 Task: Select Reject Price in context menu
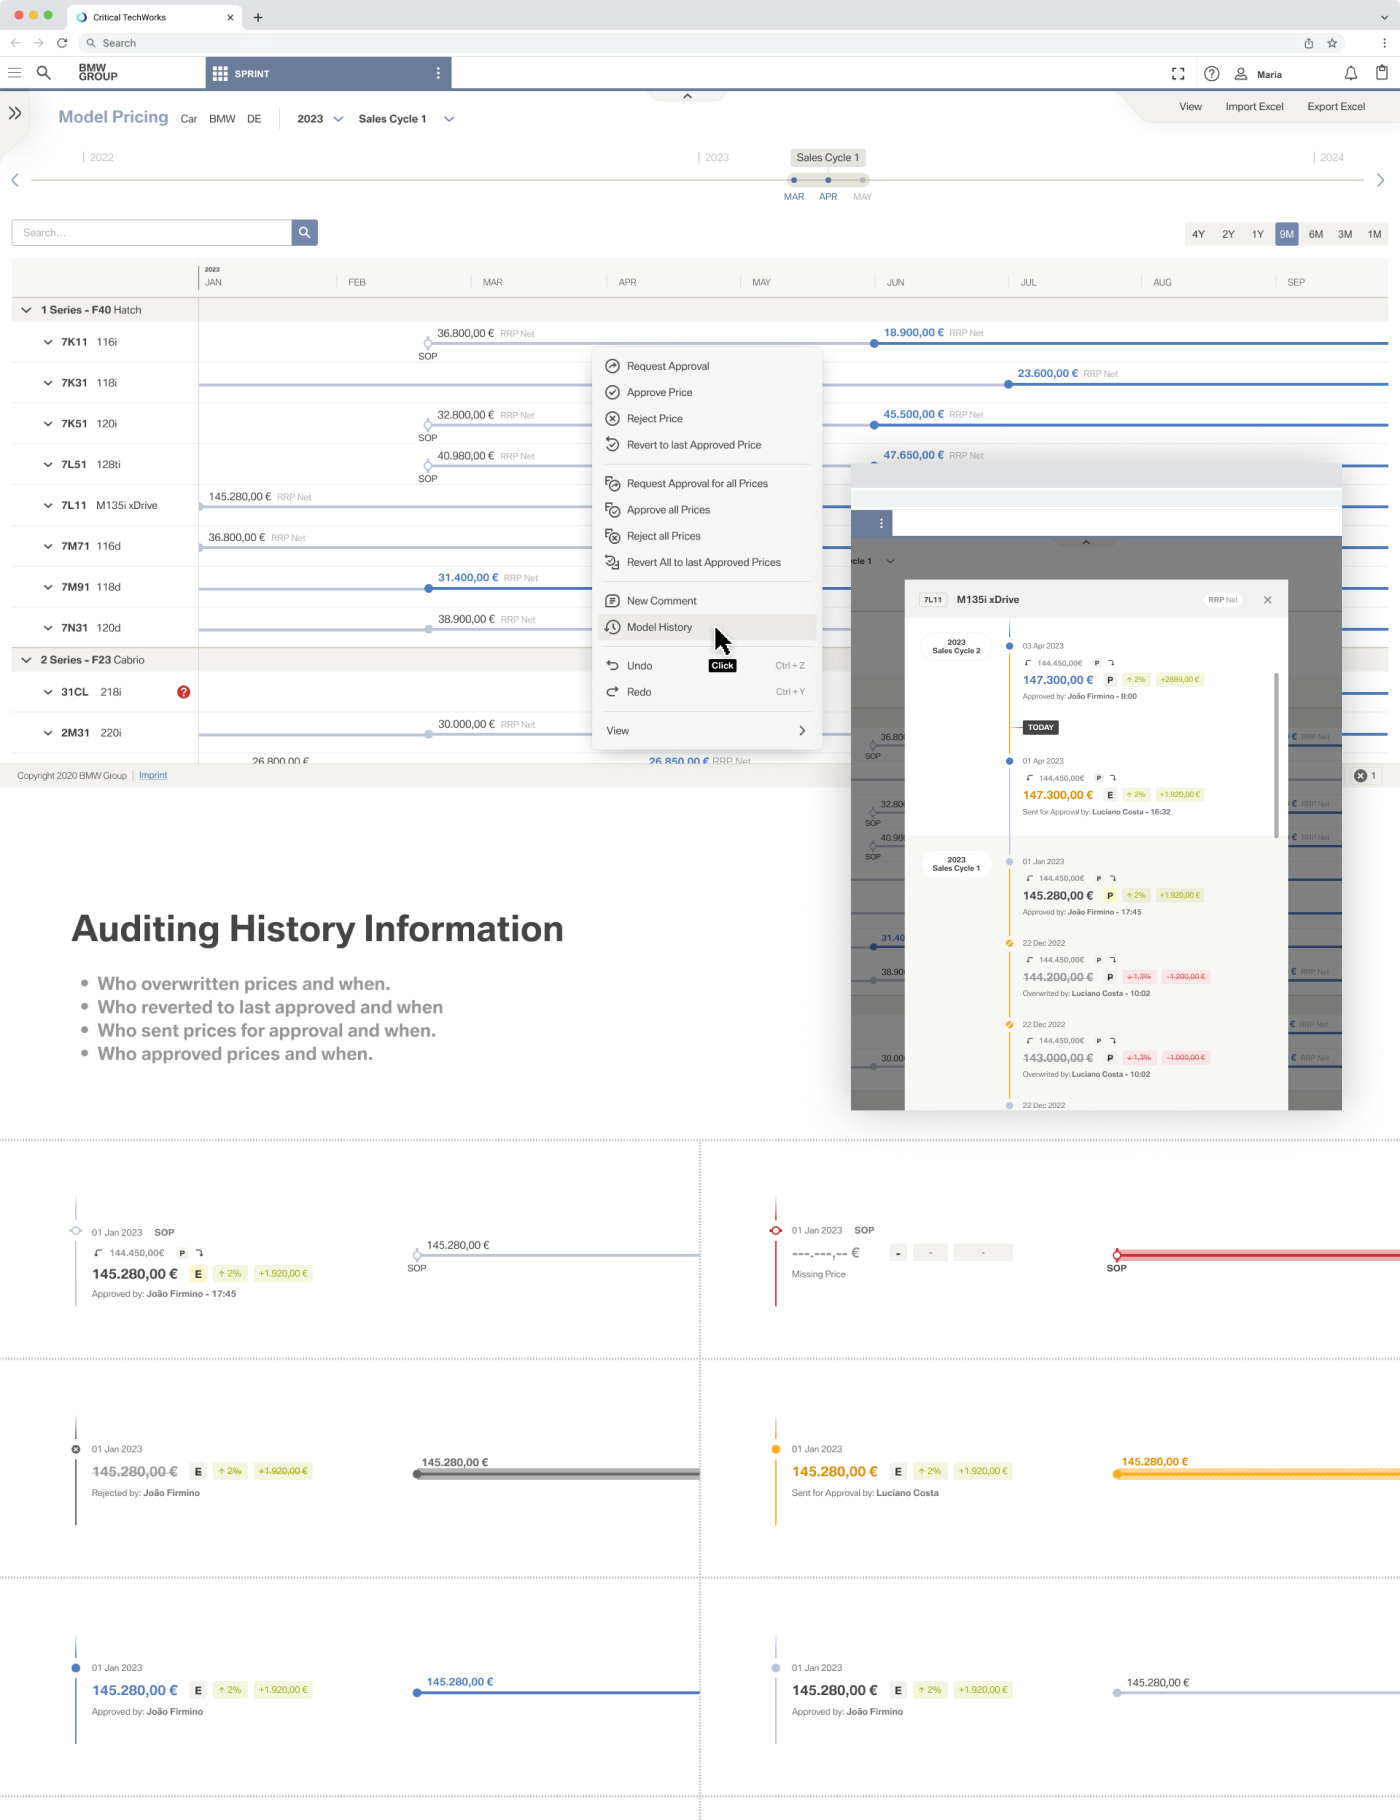coord(707,418)
